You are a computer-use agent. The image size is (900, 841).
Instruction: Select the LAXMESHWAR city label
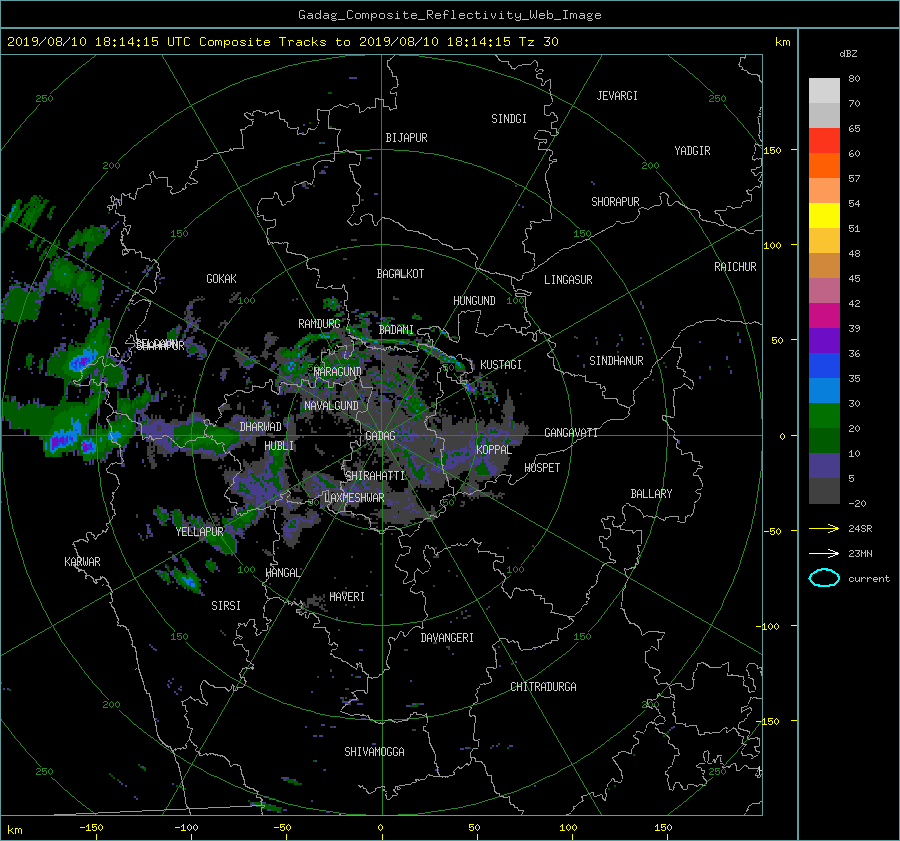(x=354, y=498)
